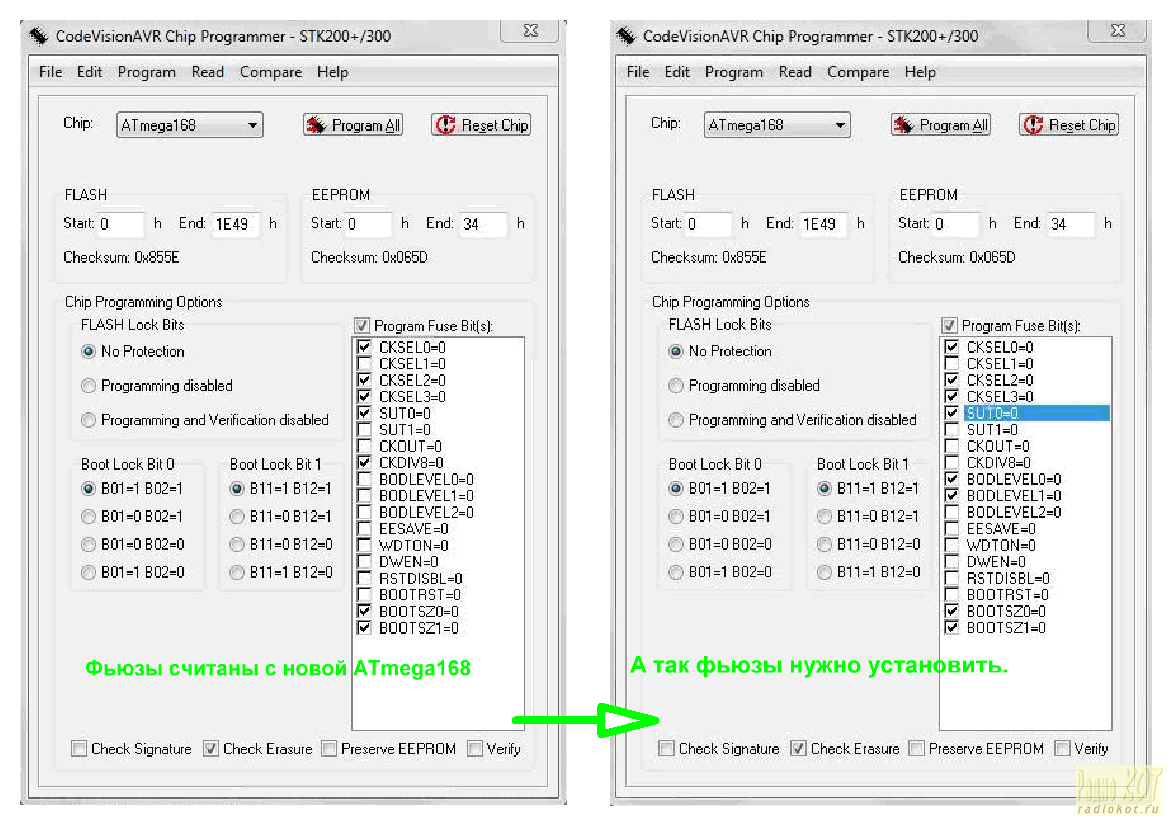Toggle the CKSEL3=0 checkbox in the left window
The height and width of the screenshot is (826, 1173).
(x=364, y=397)
